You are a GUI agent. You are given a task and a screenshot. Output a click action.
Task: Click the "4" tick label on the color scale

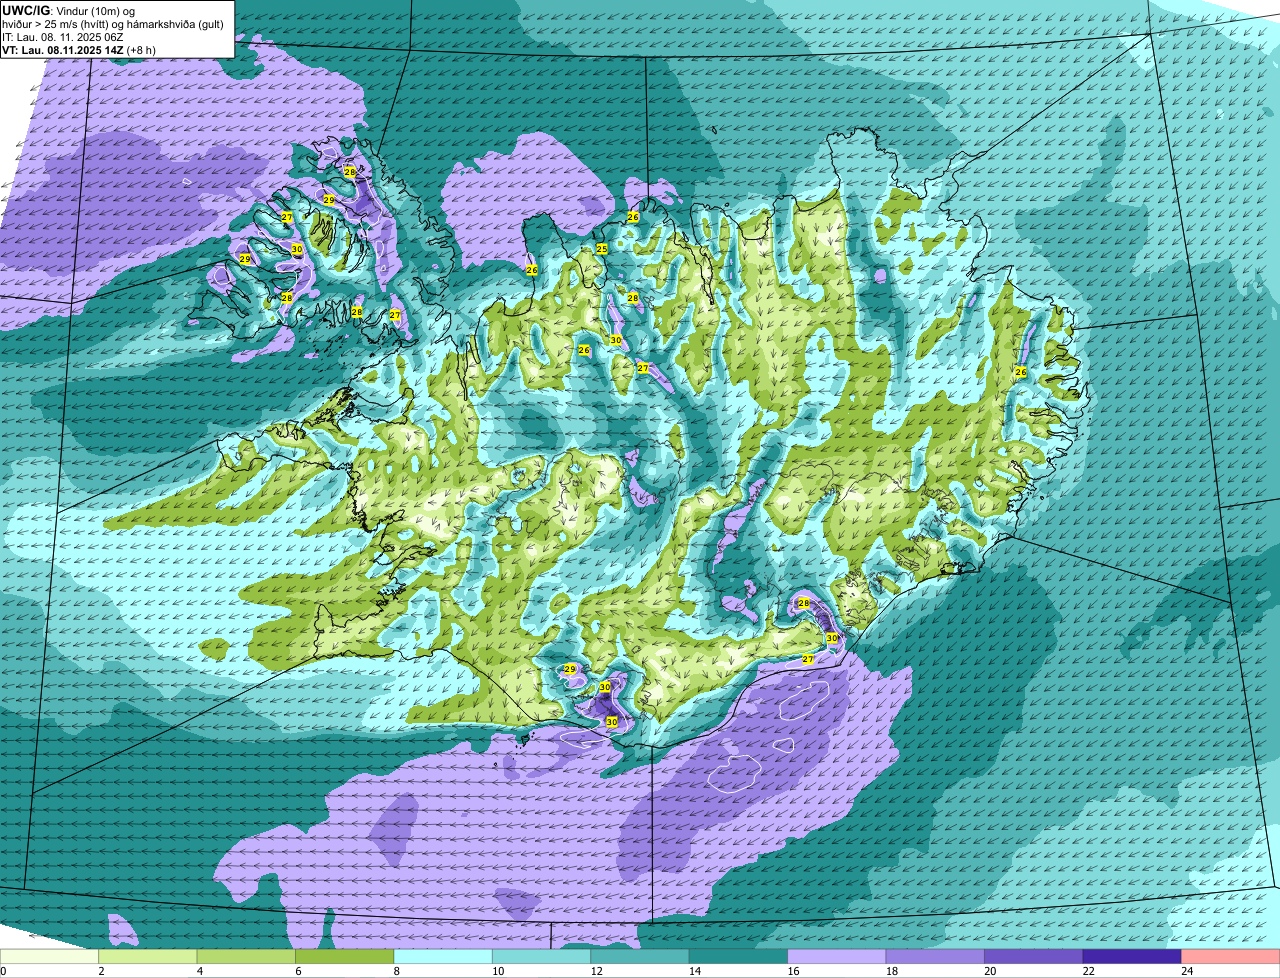pyautogui.click(x=199, y=970)
